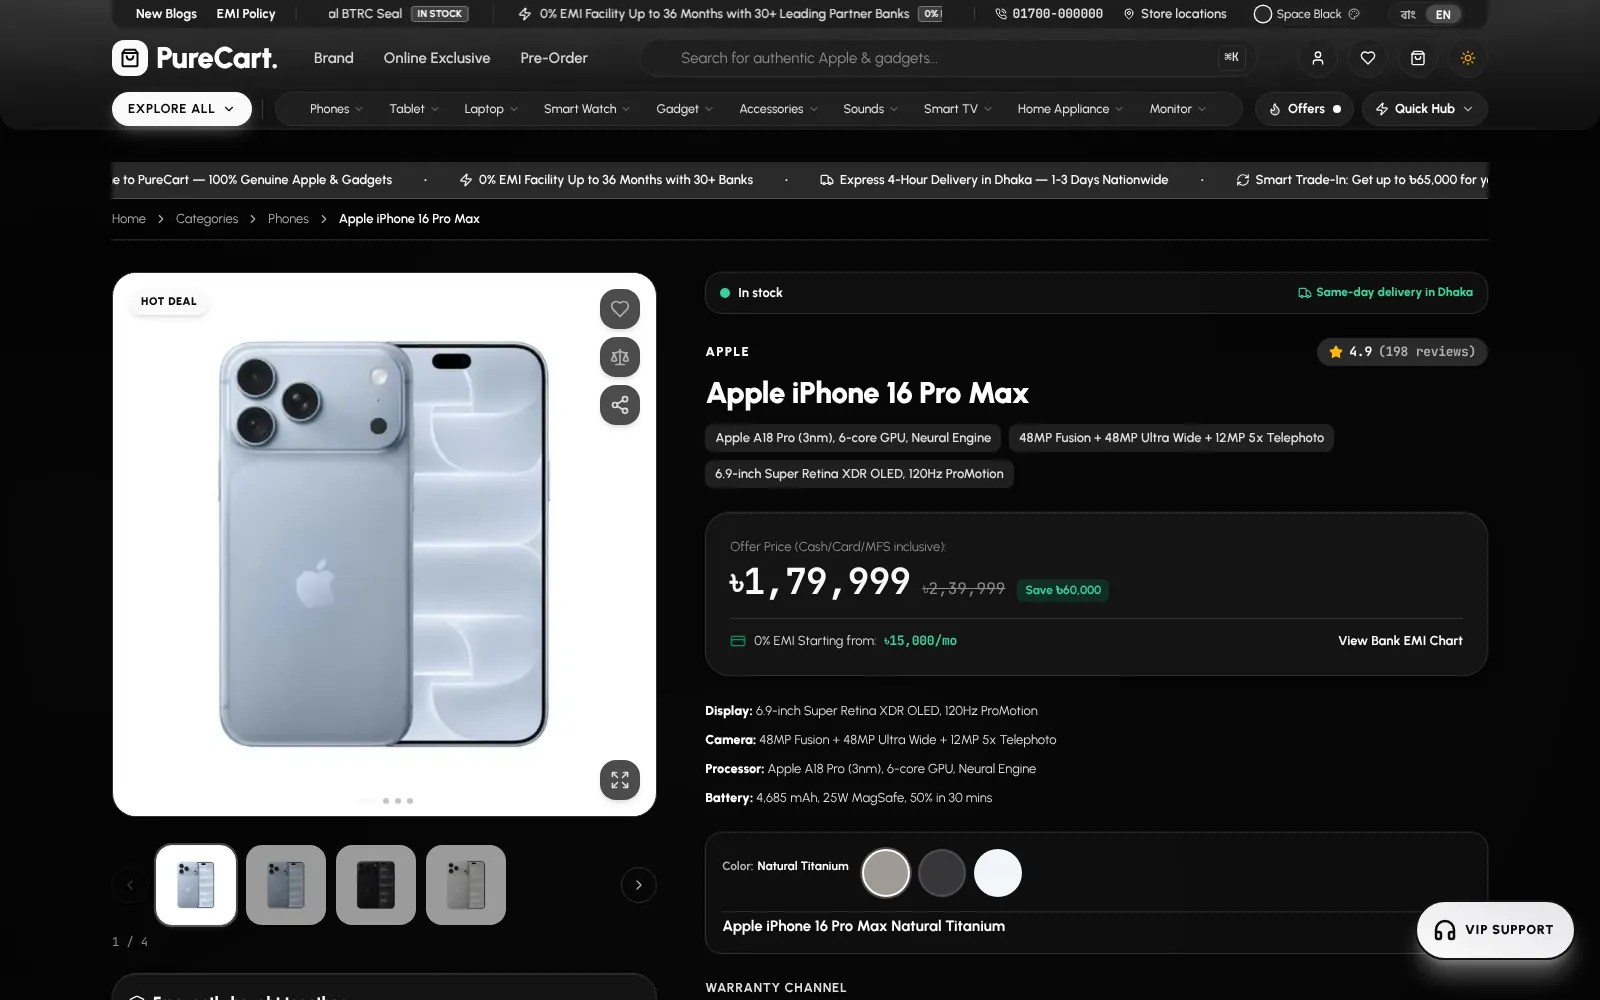
Task: Open EMI Policy link
Action: (x=246, y=14)
